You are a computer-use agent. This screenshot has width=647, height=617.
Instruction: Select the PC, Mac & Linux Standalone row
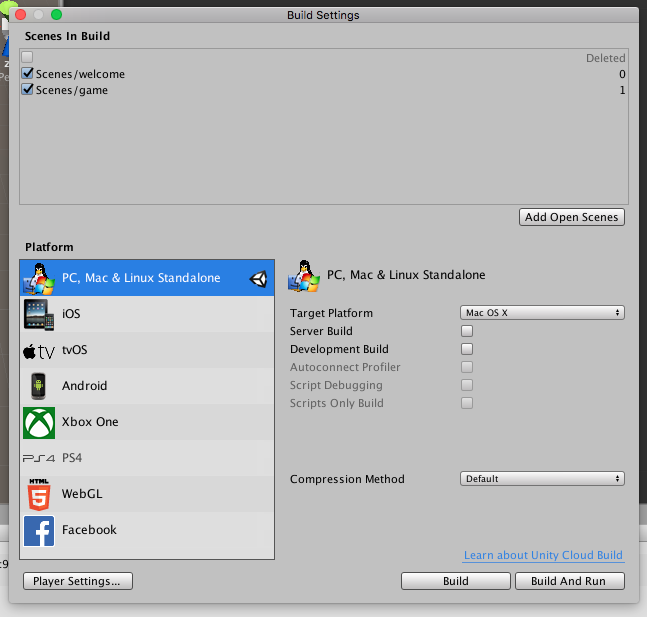(x=140, y=278)
